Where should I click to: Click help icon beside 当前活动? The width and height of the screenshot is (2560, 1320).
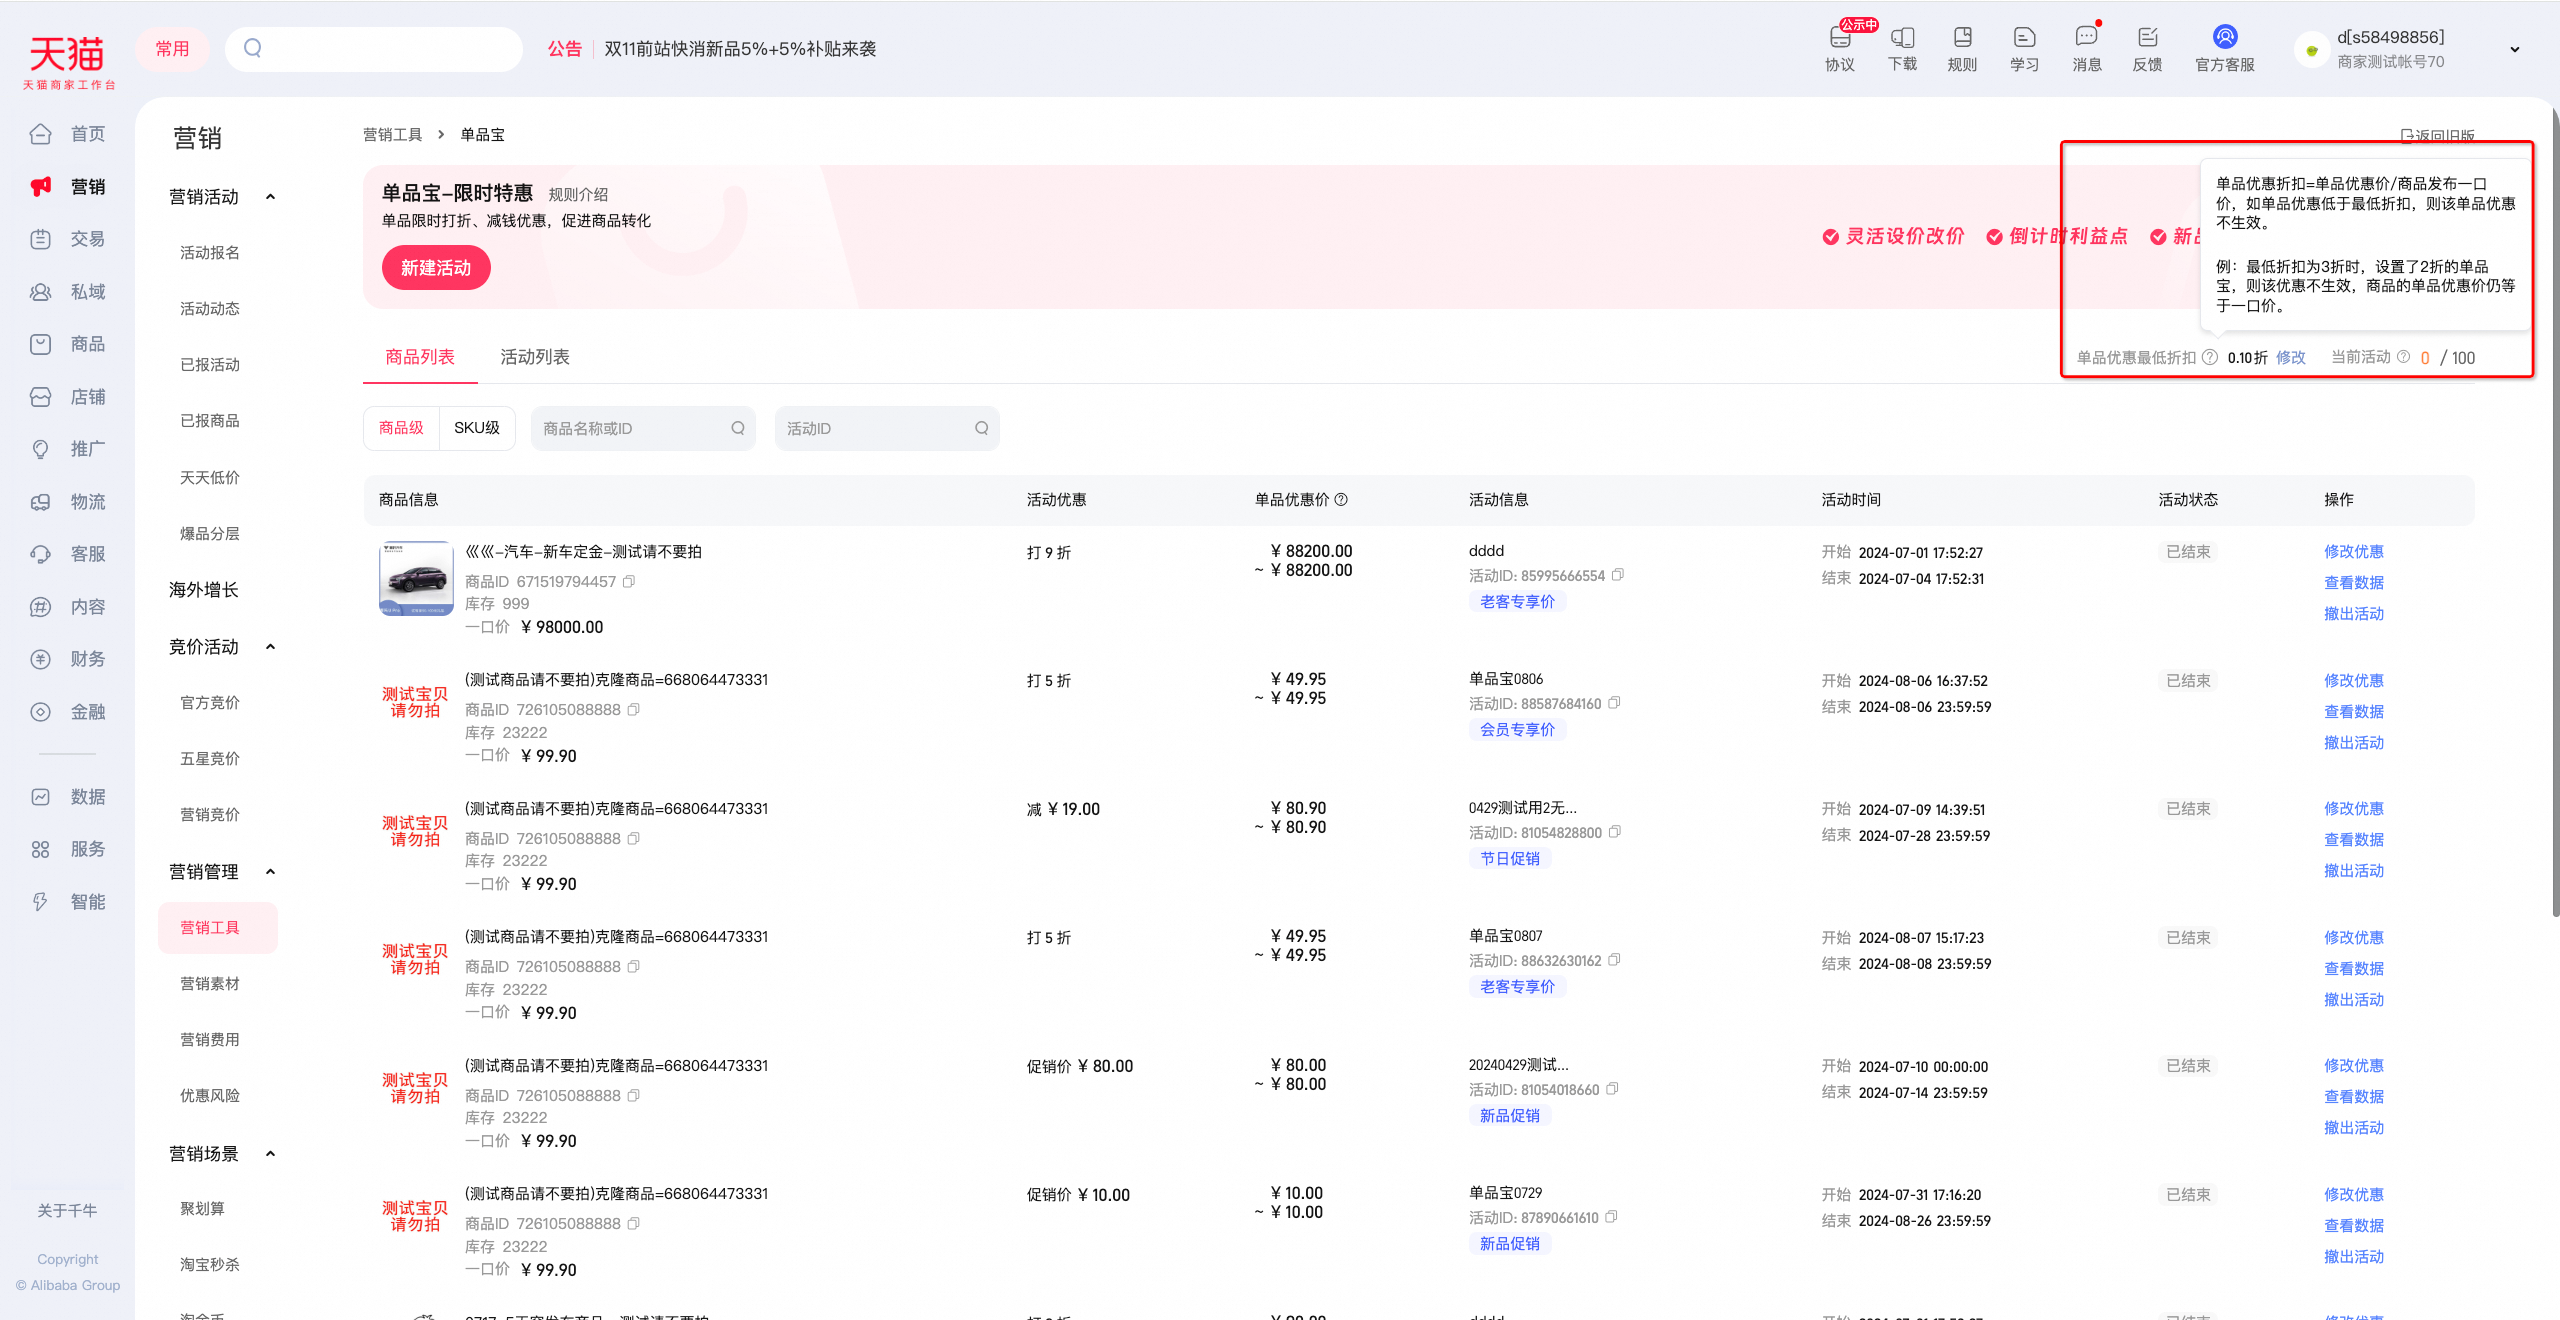pos(2403,357)
